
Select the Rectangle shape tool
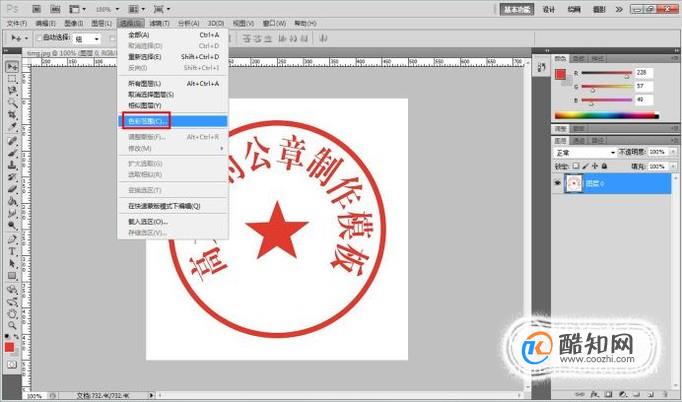pyautogui.click(x=12, y=276)
